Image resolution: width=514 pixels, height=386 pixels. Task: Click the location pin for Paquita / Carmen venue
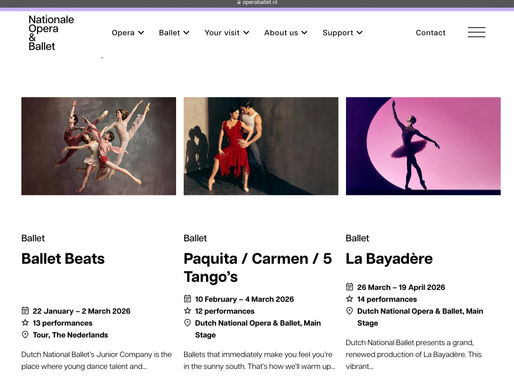pos(187,323)
